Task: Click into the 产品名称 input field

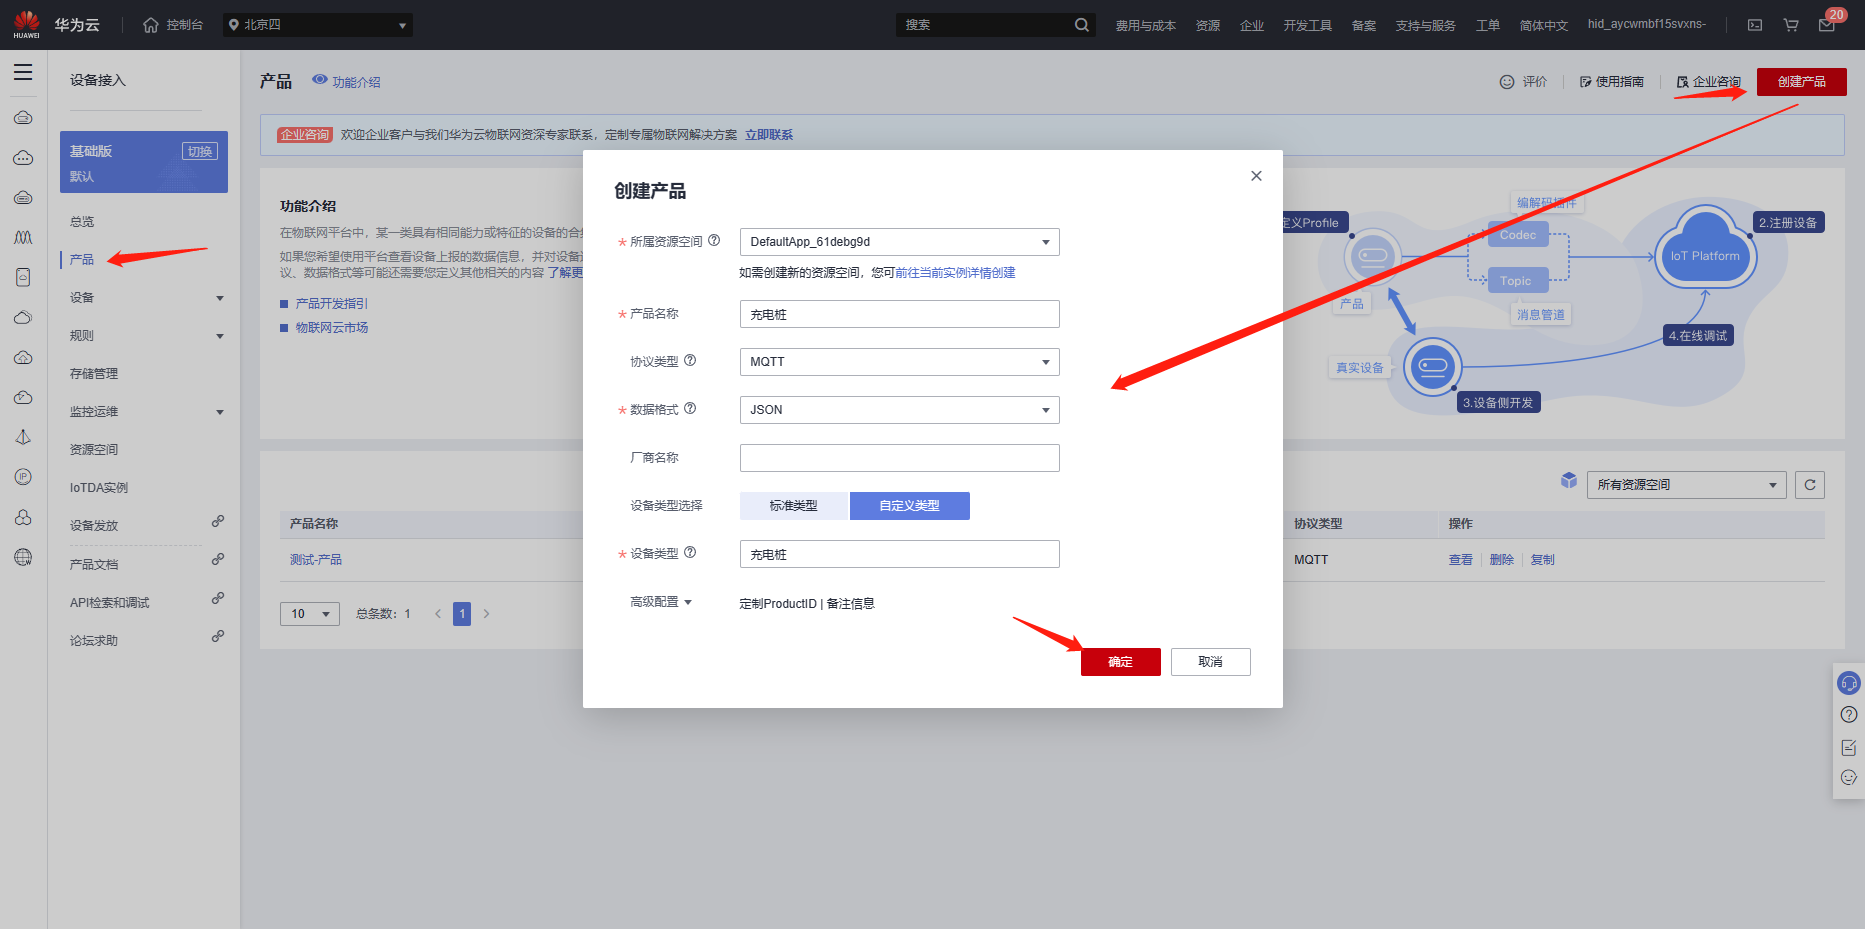Action: 900,314
